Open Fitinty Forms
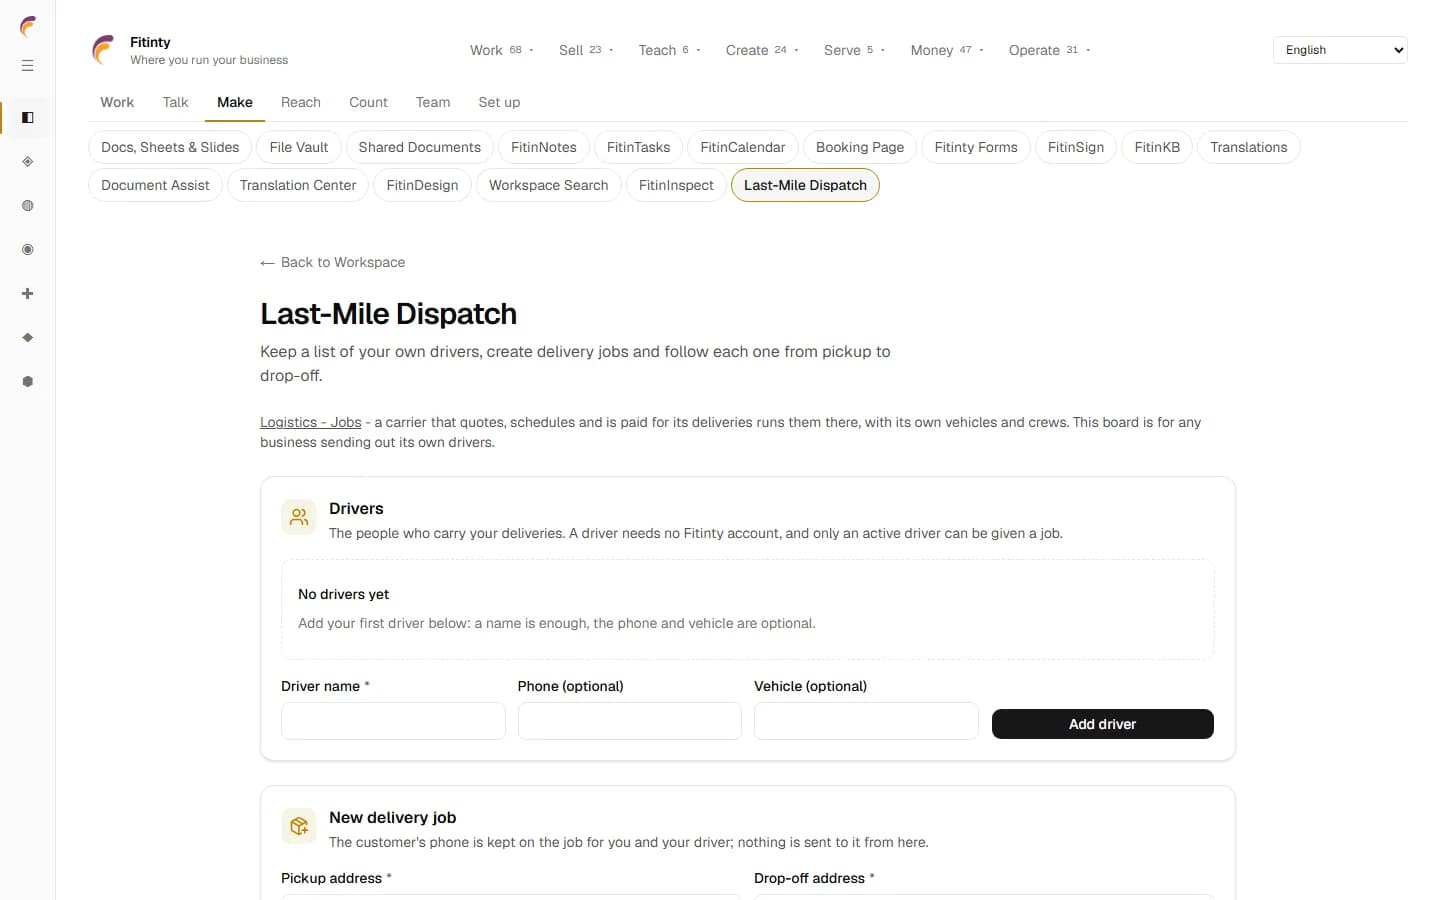The width and height of the screenshot is (1440, 900). [x=976, y=147]
